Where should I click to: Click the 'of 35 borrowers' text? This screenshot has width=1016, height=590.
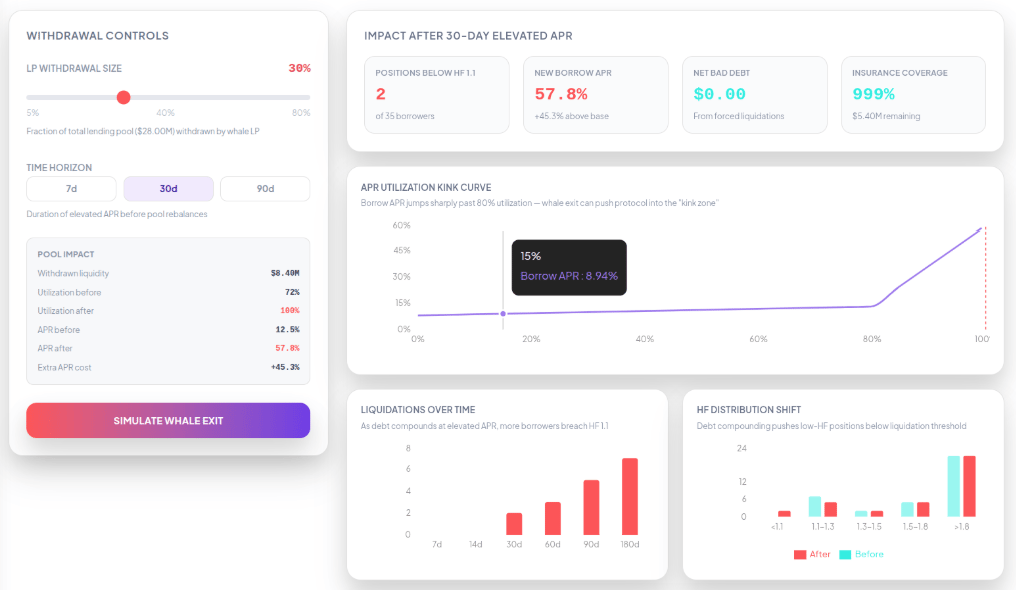tap(405, 116)
